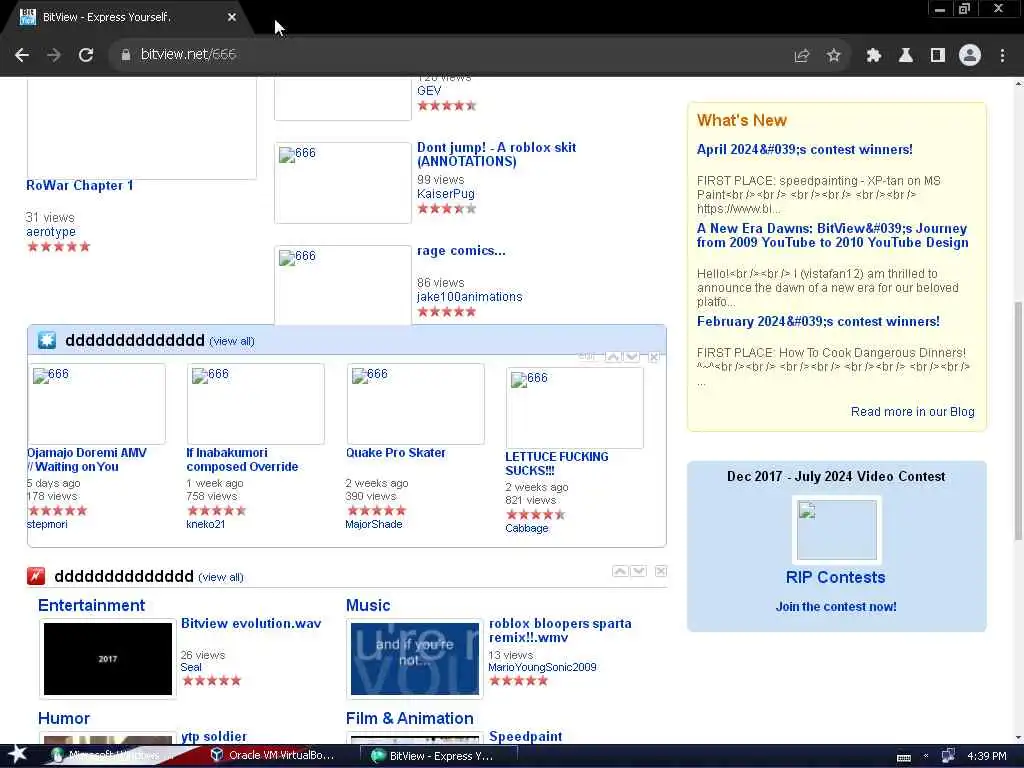1024x768 pixels.
Task: Open the RIP Contests link
Action: click(836, 577)
